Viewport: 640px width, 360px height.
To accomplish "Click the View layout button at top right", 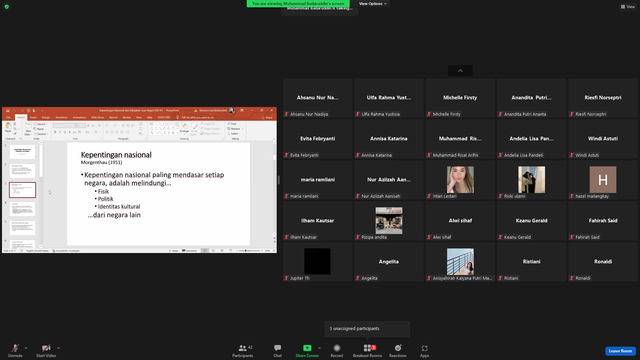I will coord(628,7).
